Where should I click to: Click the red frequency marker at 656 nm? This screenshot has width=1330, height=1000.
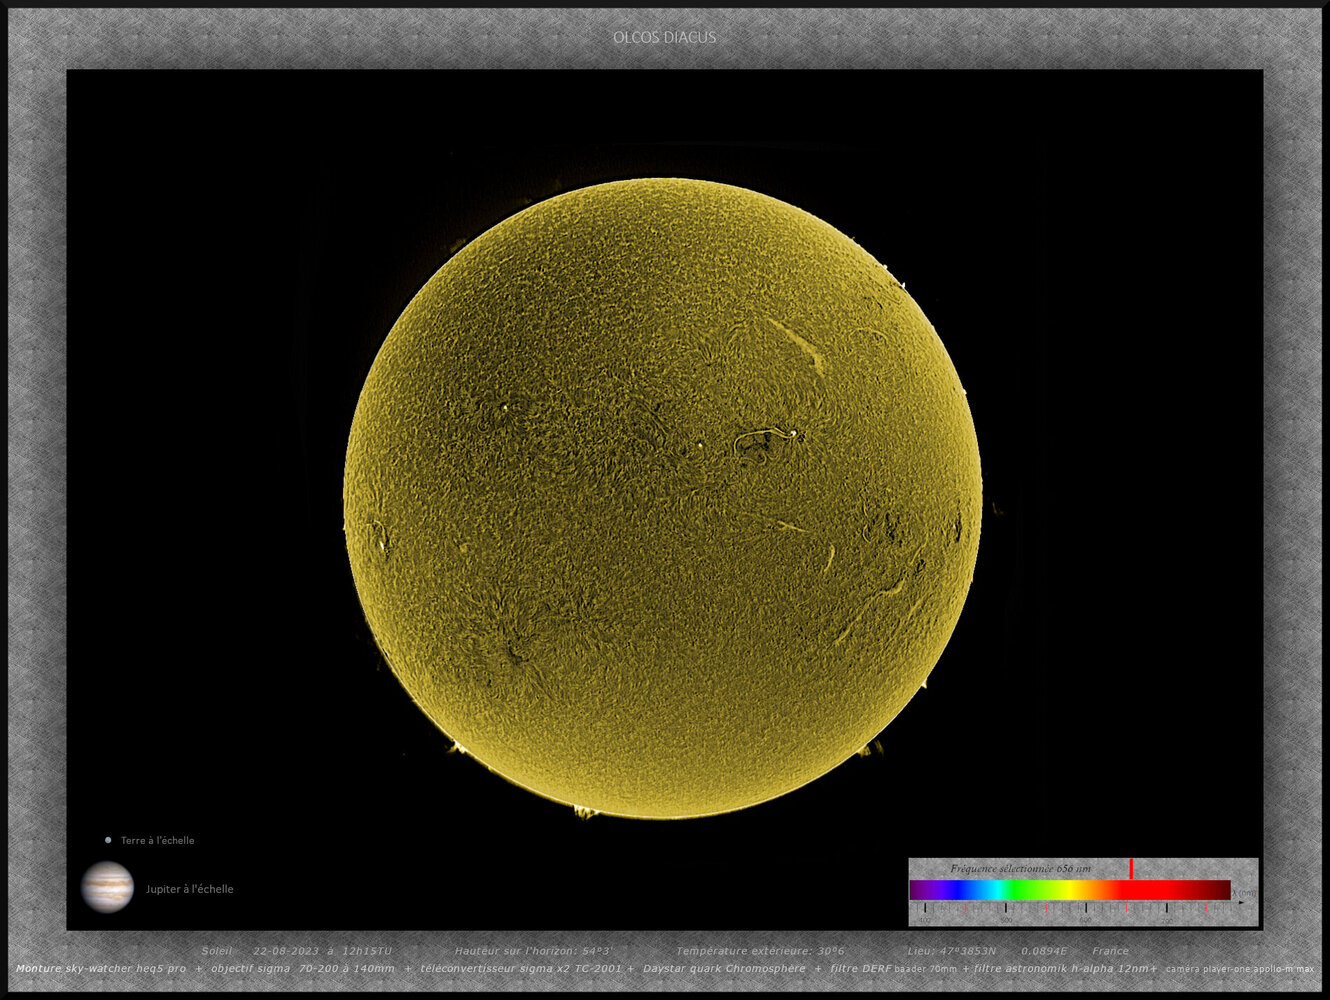pos(1131,870)
